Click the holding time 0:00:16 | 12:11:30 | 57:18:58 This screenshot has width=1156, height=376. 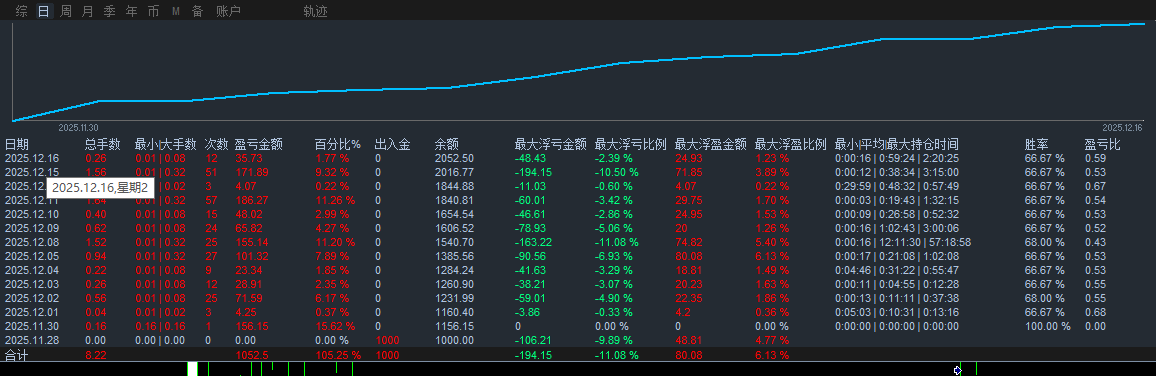tap(903, 242)
